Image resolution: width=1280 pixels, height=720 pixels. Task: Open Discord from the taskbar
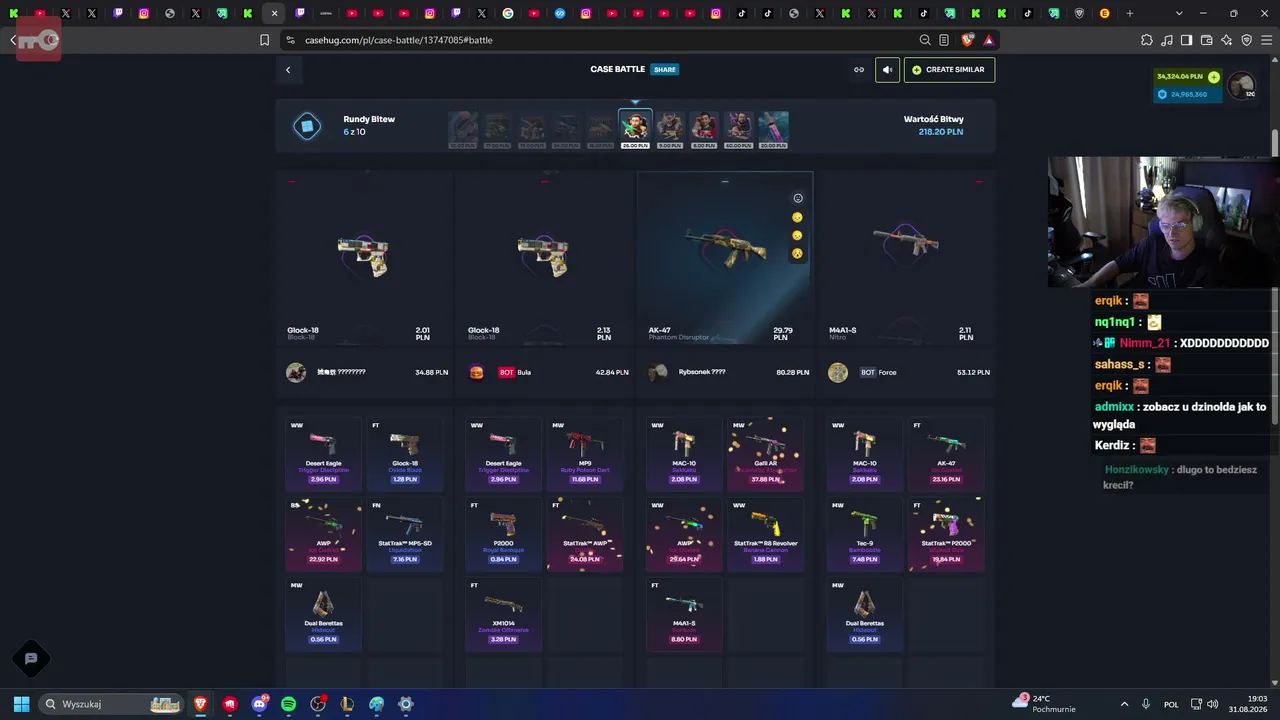(x=259, y=704)
